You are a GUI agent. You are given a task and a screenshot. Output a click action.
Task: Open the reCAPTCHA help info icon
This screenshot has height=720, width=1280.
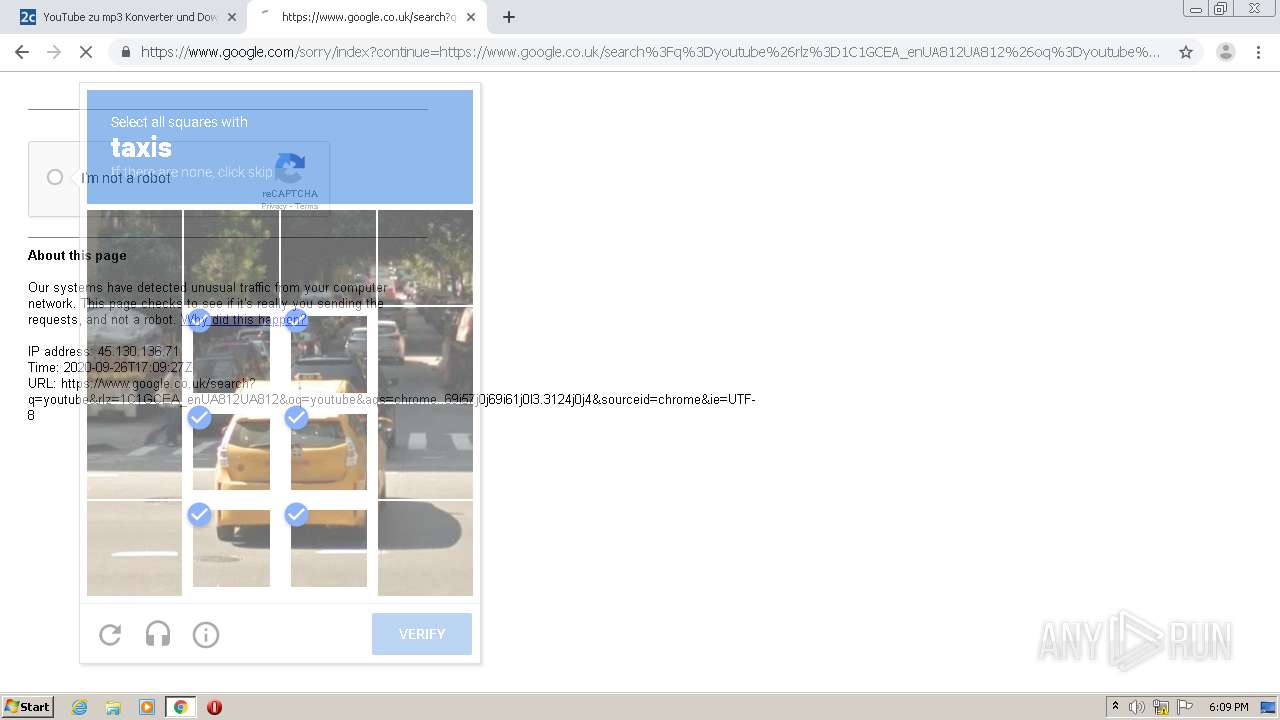(x=206, y=634)
